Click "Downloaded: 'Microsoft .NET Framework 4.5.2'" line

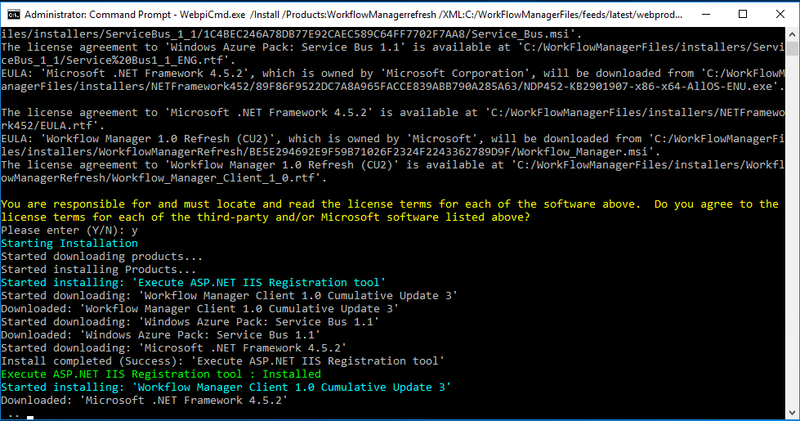(144, 401)
